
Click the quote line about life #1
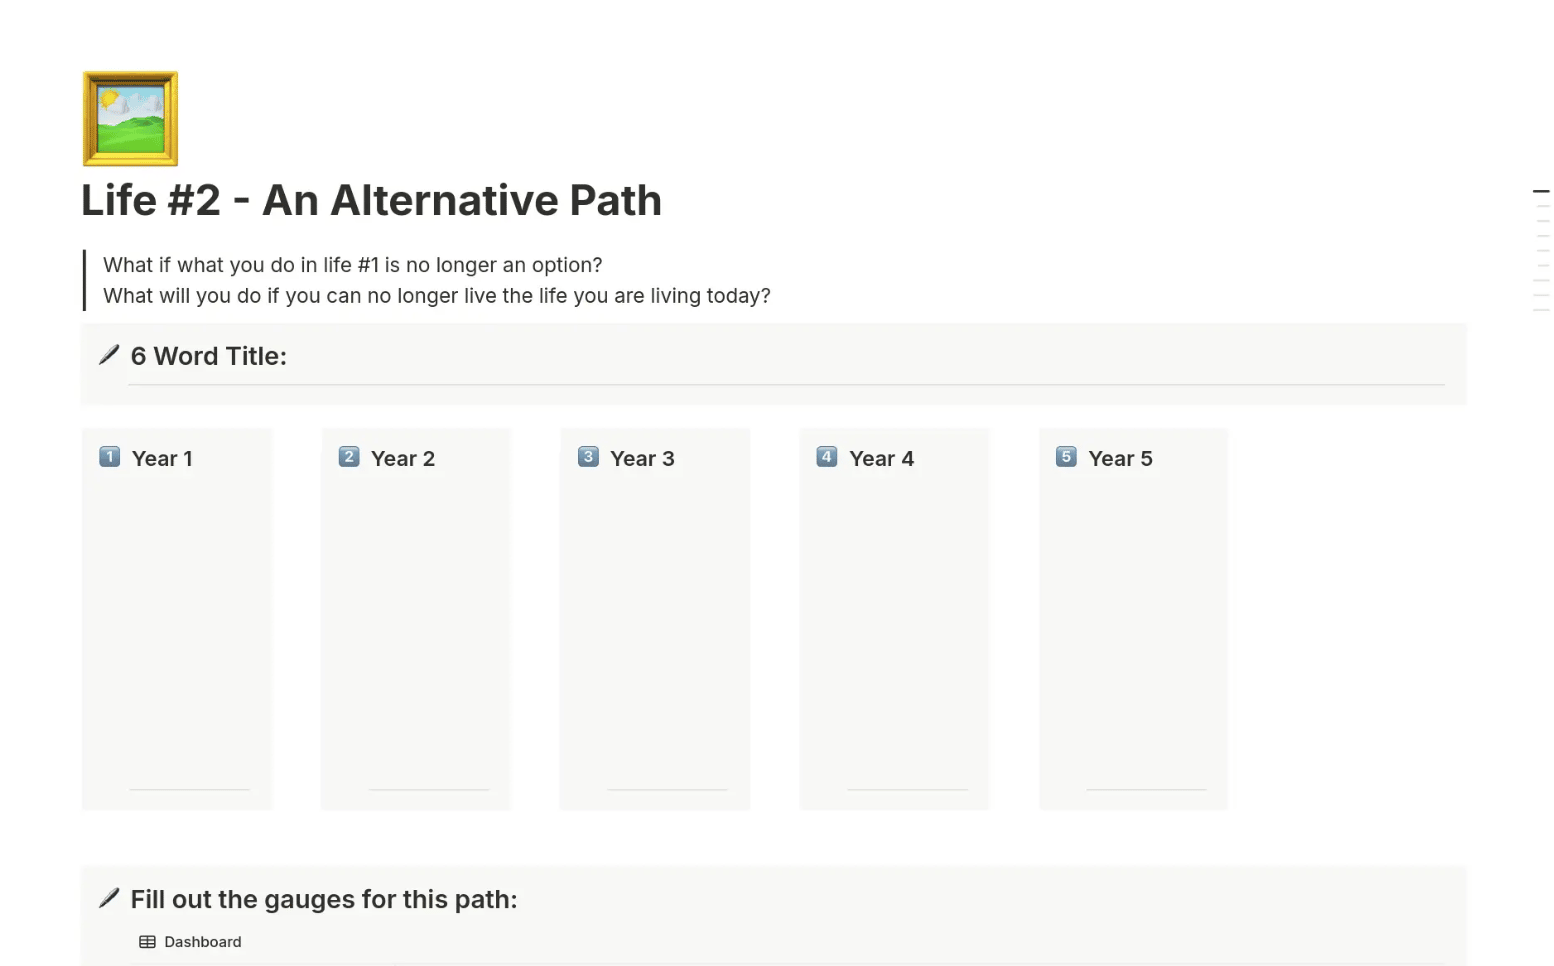tap(352, 265)
